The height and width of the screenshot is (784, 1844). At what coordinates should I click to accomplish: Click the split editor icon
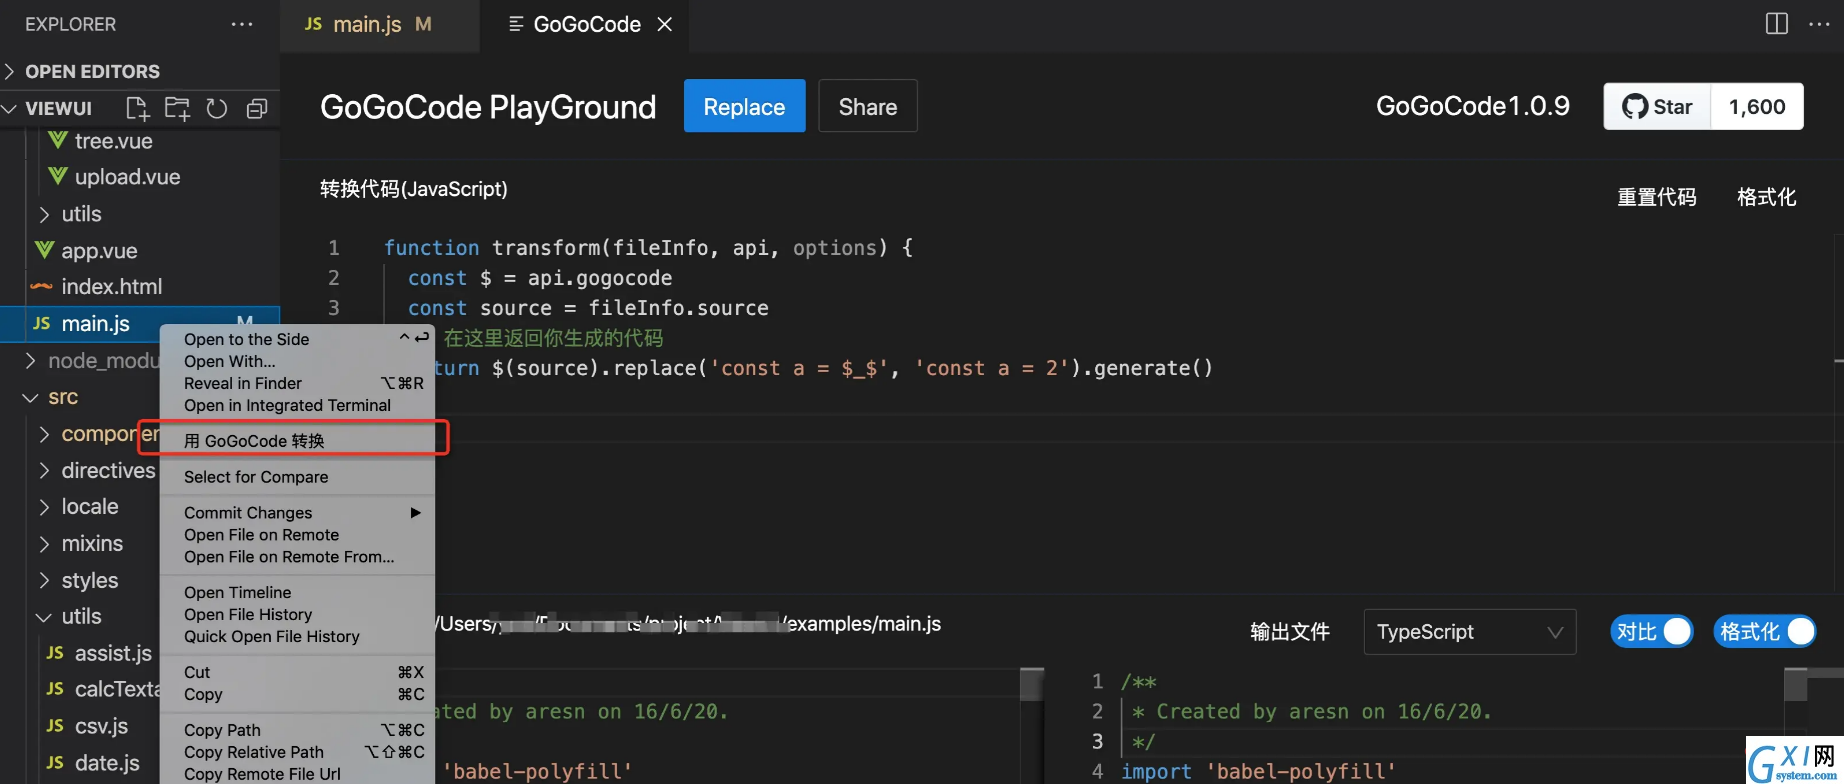pyautogui.click(x=1777, y=24)
